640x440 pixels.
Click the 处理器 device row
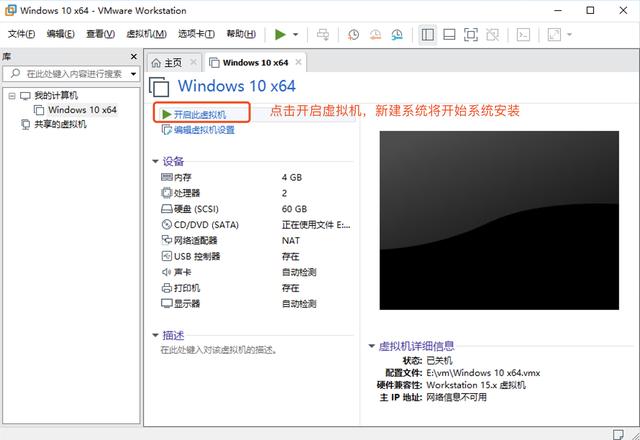[257, 193]
